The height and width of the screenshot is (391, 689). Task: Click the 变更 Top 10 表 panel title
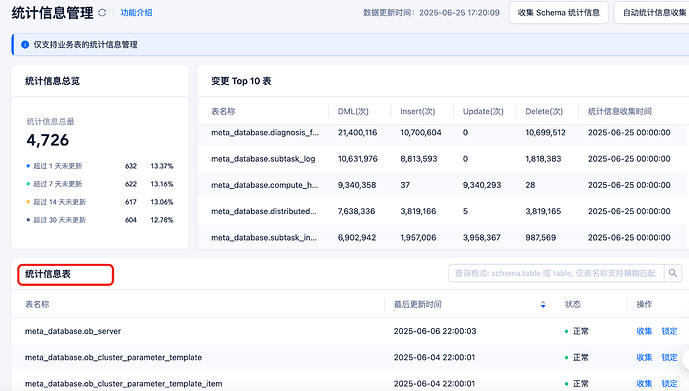click(241, 81)
